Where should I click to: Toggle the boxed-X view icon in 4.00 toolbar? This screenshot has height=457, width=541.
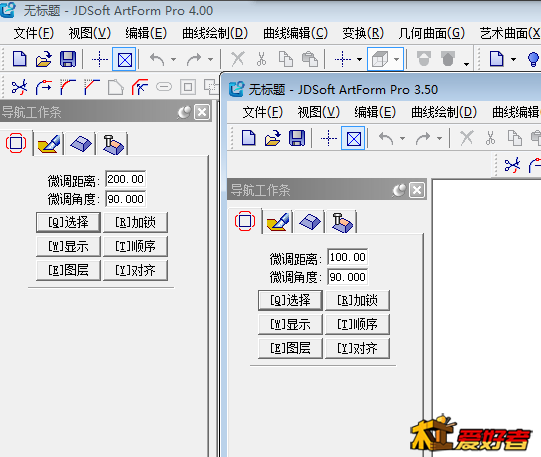(125, 60)
